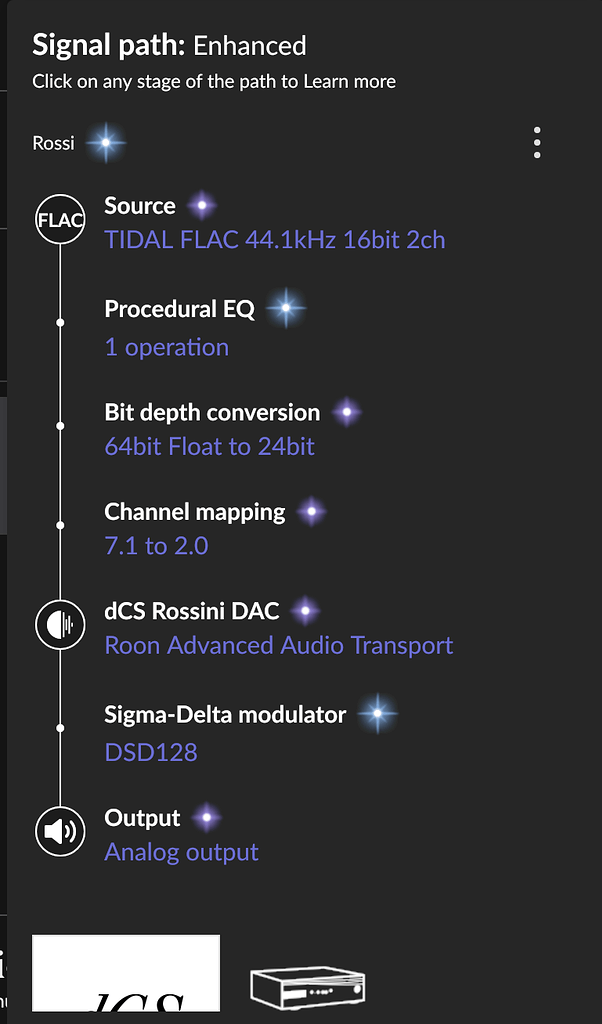Click the star next to Bit depth conversion
The height and width of the screenshot is (1024, 602).
346,411
